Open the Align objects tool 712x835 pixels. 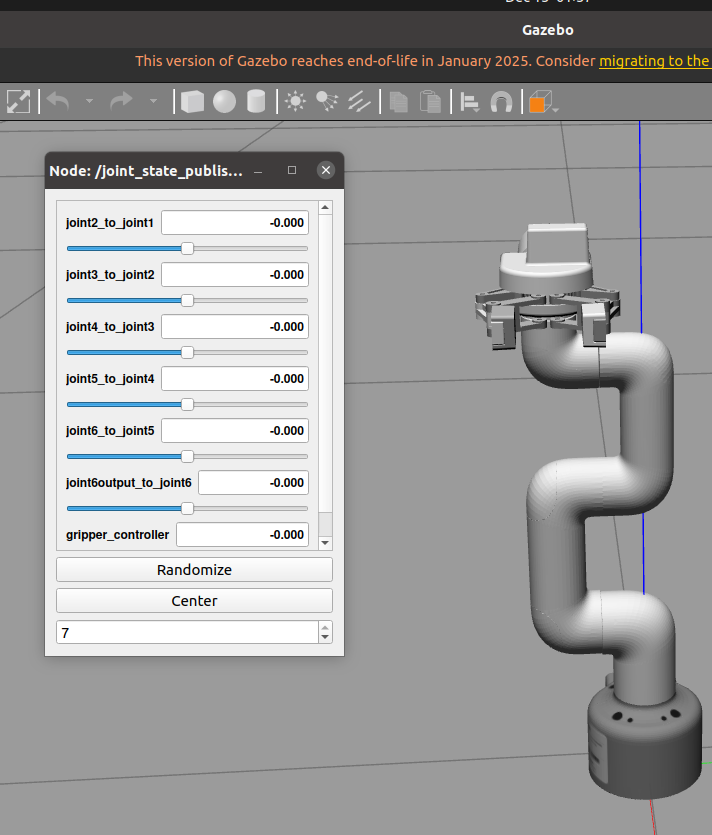469,101
